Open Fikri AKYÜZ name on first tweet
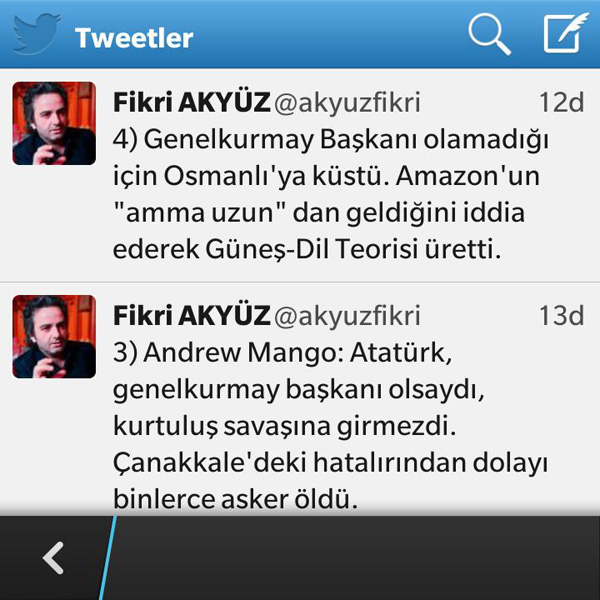The width and height of the screenshot is (600, 600). coord(192,102)
